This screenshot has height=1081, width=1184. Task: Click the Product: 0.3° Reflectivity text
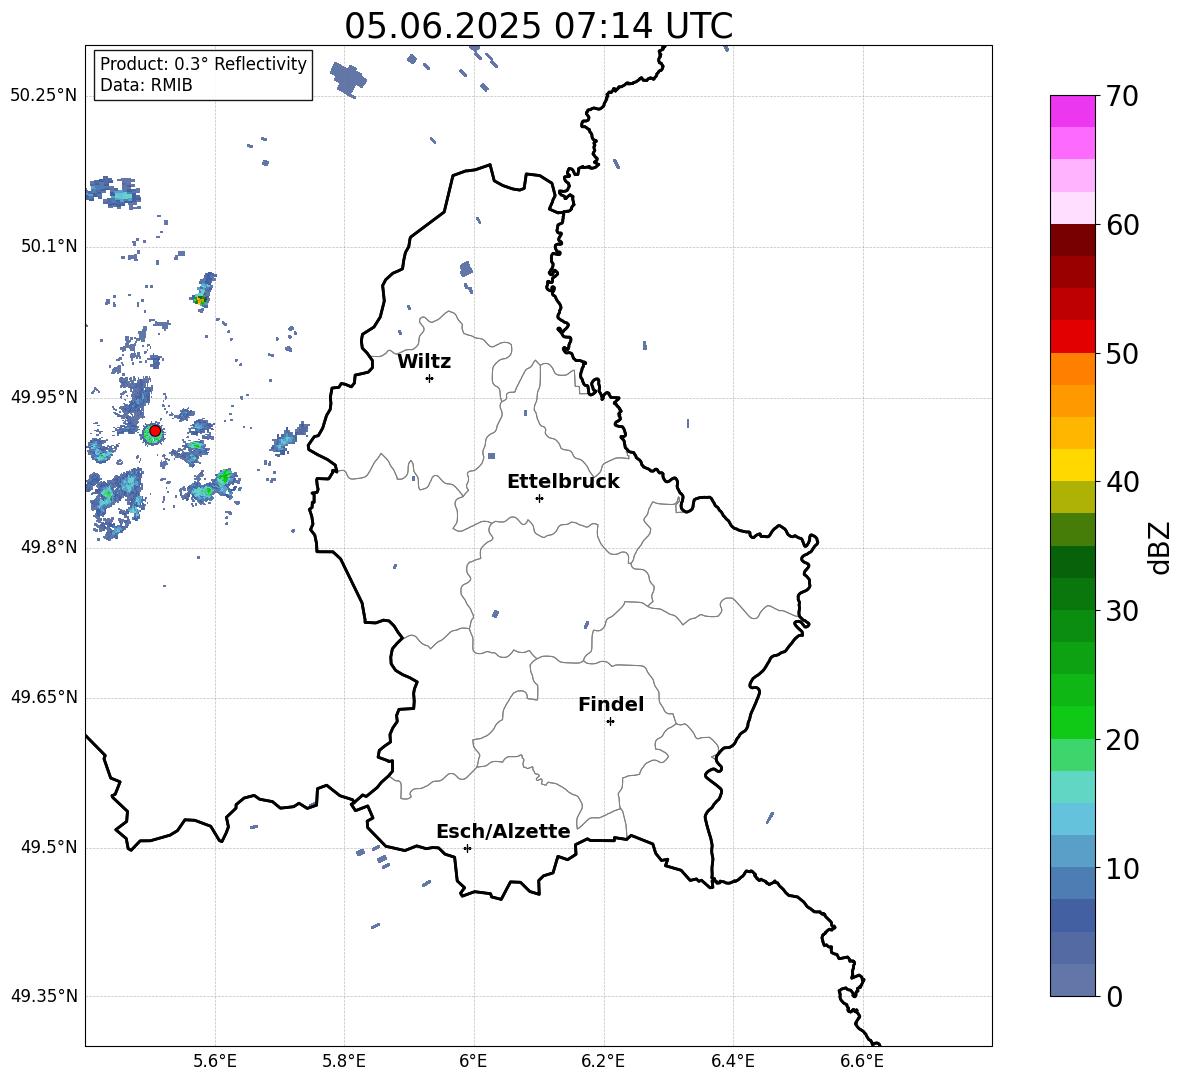point(203,64)
